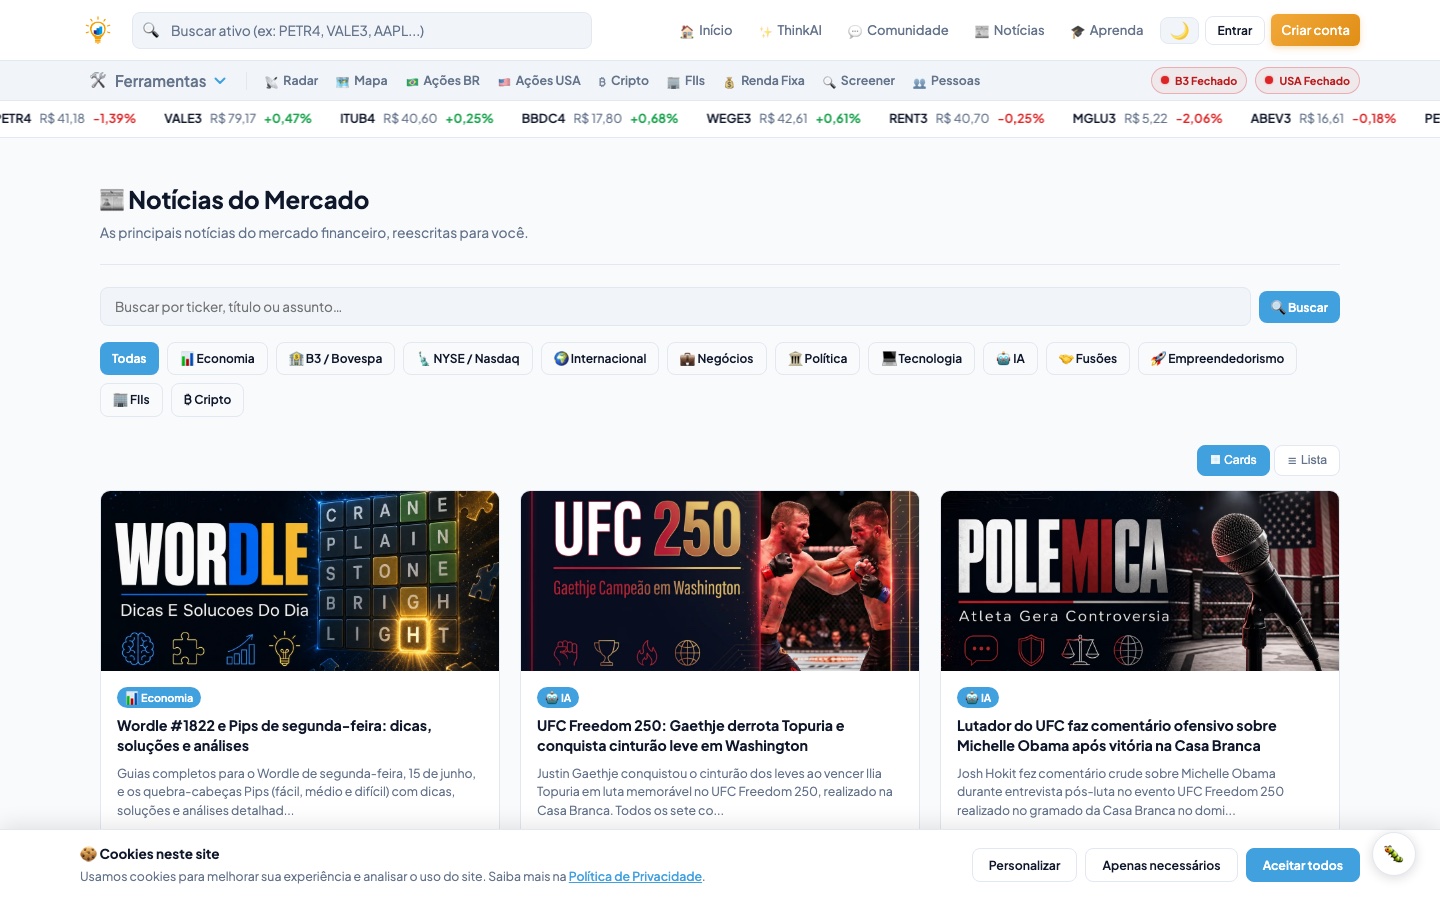Screen dimensions: 1440x900
Task: Click ITUB4 ticker in the tape
Action: [416, 118]
